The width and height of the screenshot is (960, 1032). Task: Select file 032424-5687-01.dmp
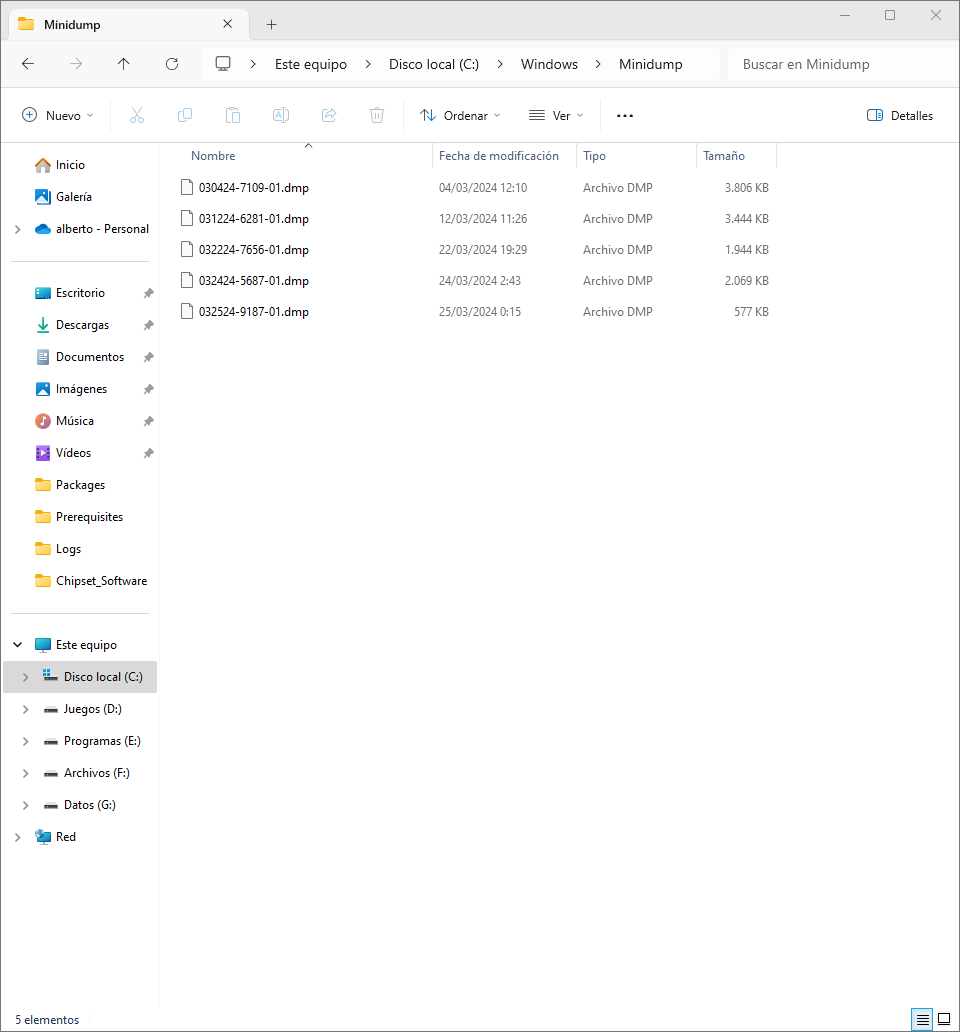(253, 280)
